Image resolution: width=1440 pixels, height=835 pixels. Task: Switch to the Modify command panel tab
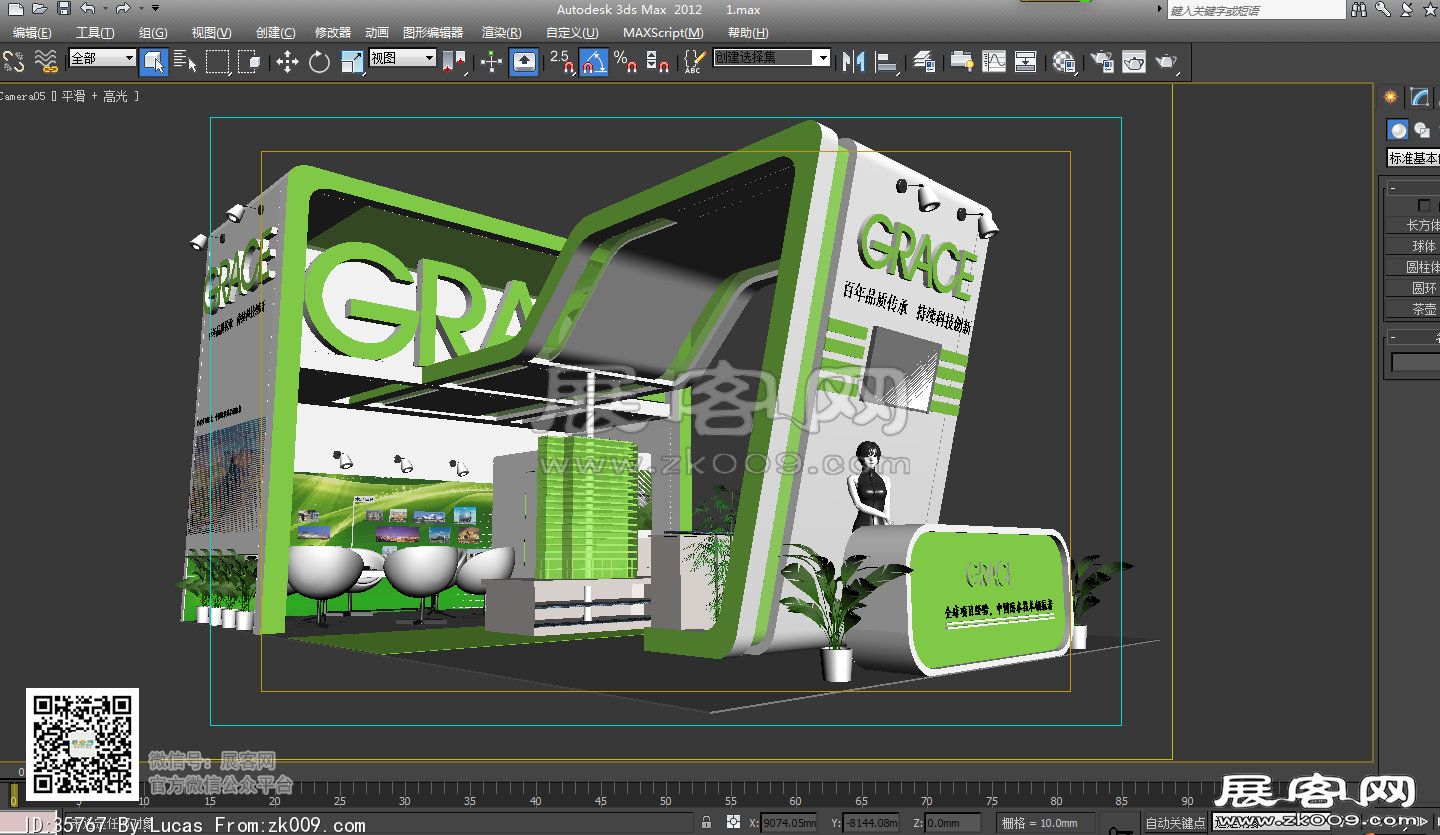tap(1419, 97)
